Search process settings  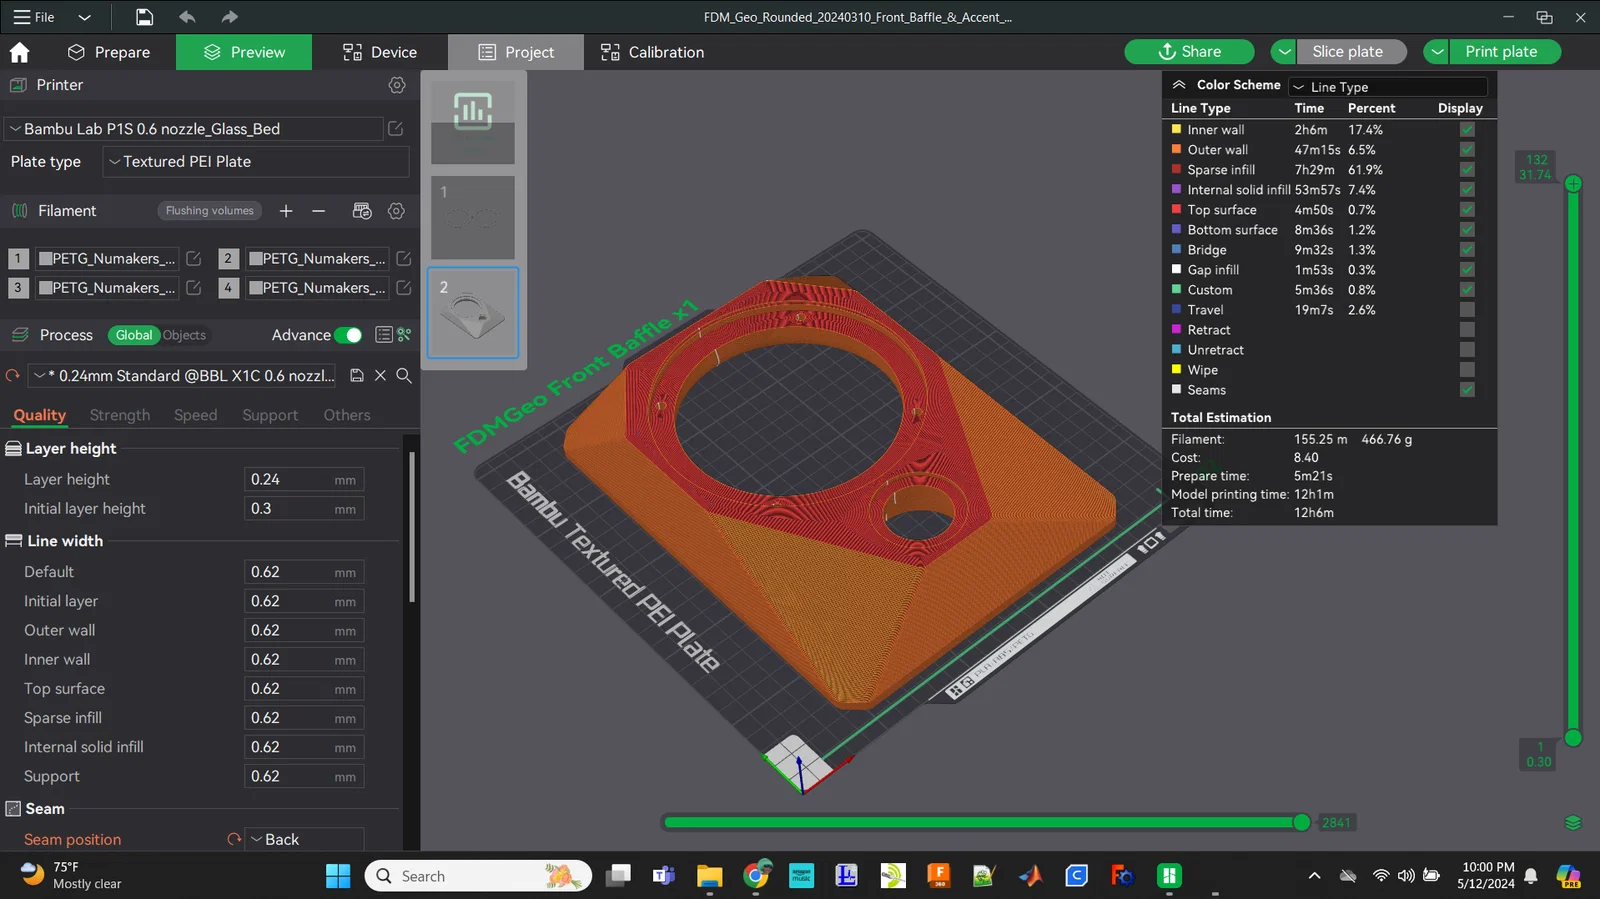[404, 376]
